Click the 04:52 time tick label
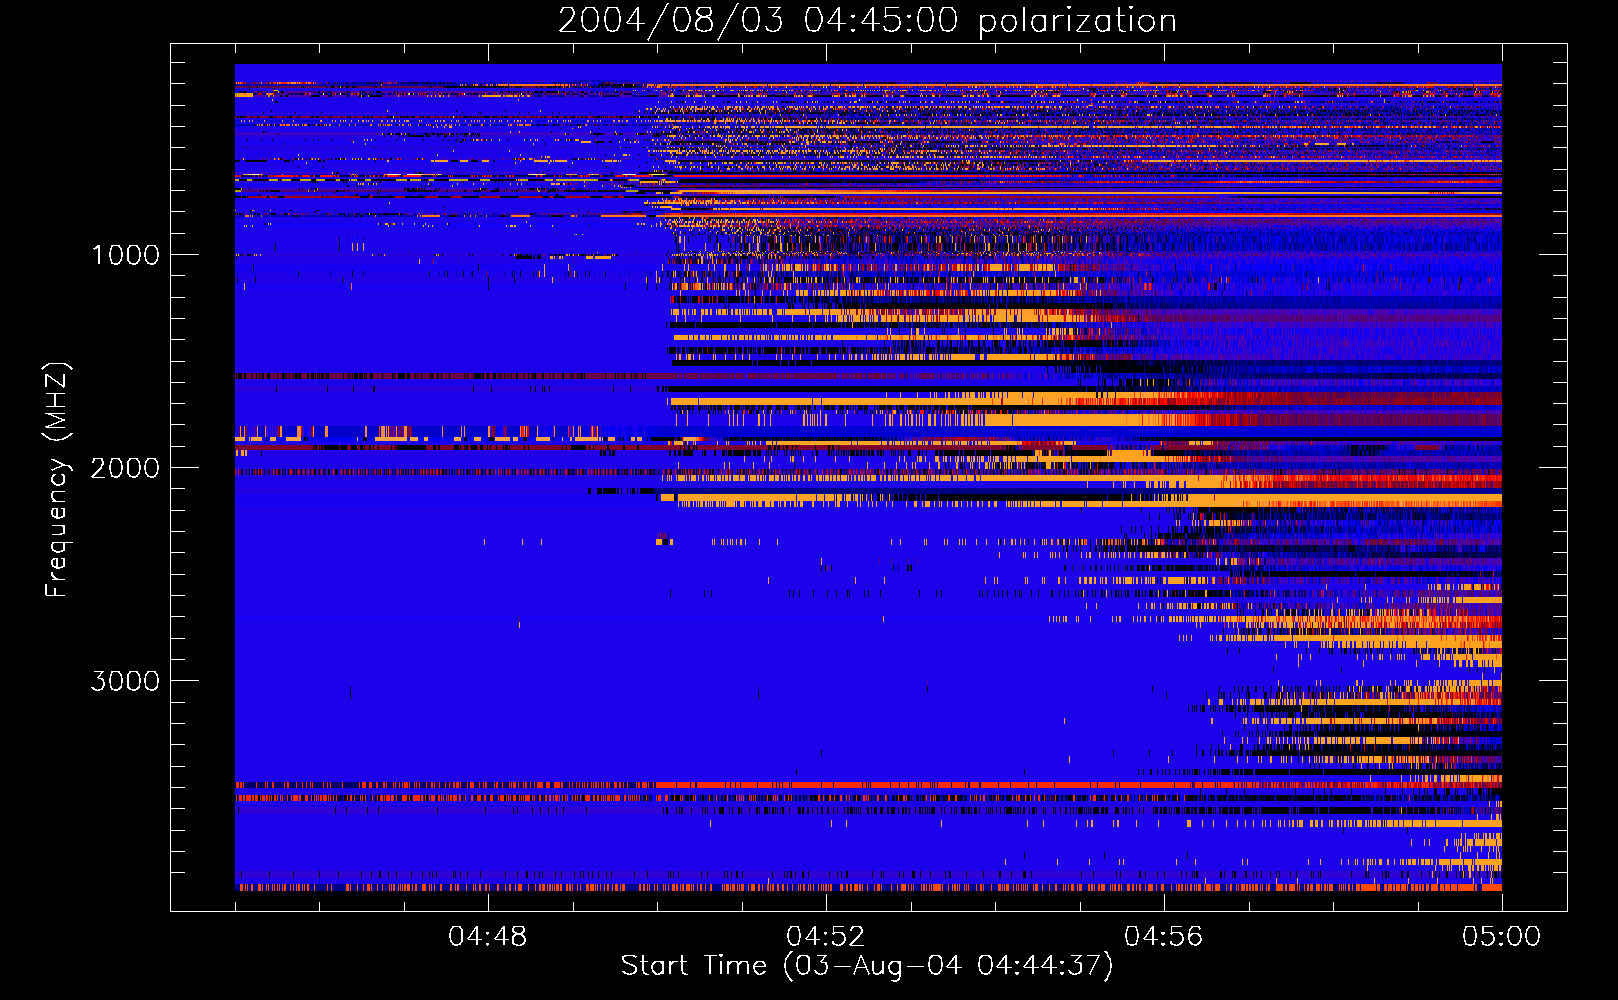Image resolution: width=1618 pixels, height=1000 pixels. 826,937
